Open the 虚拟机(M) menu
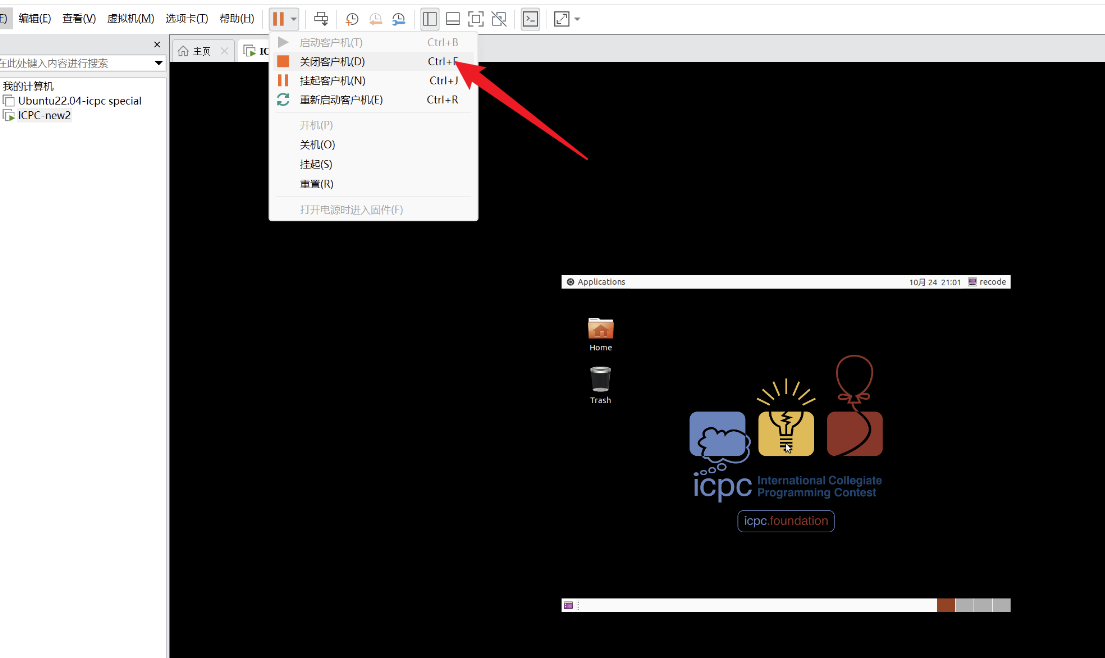 pyautogui.click(x=130, y=19)
